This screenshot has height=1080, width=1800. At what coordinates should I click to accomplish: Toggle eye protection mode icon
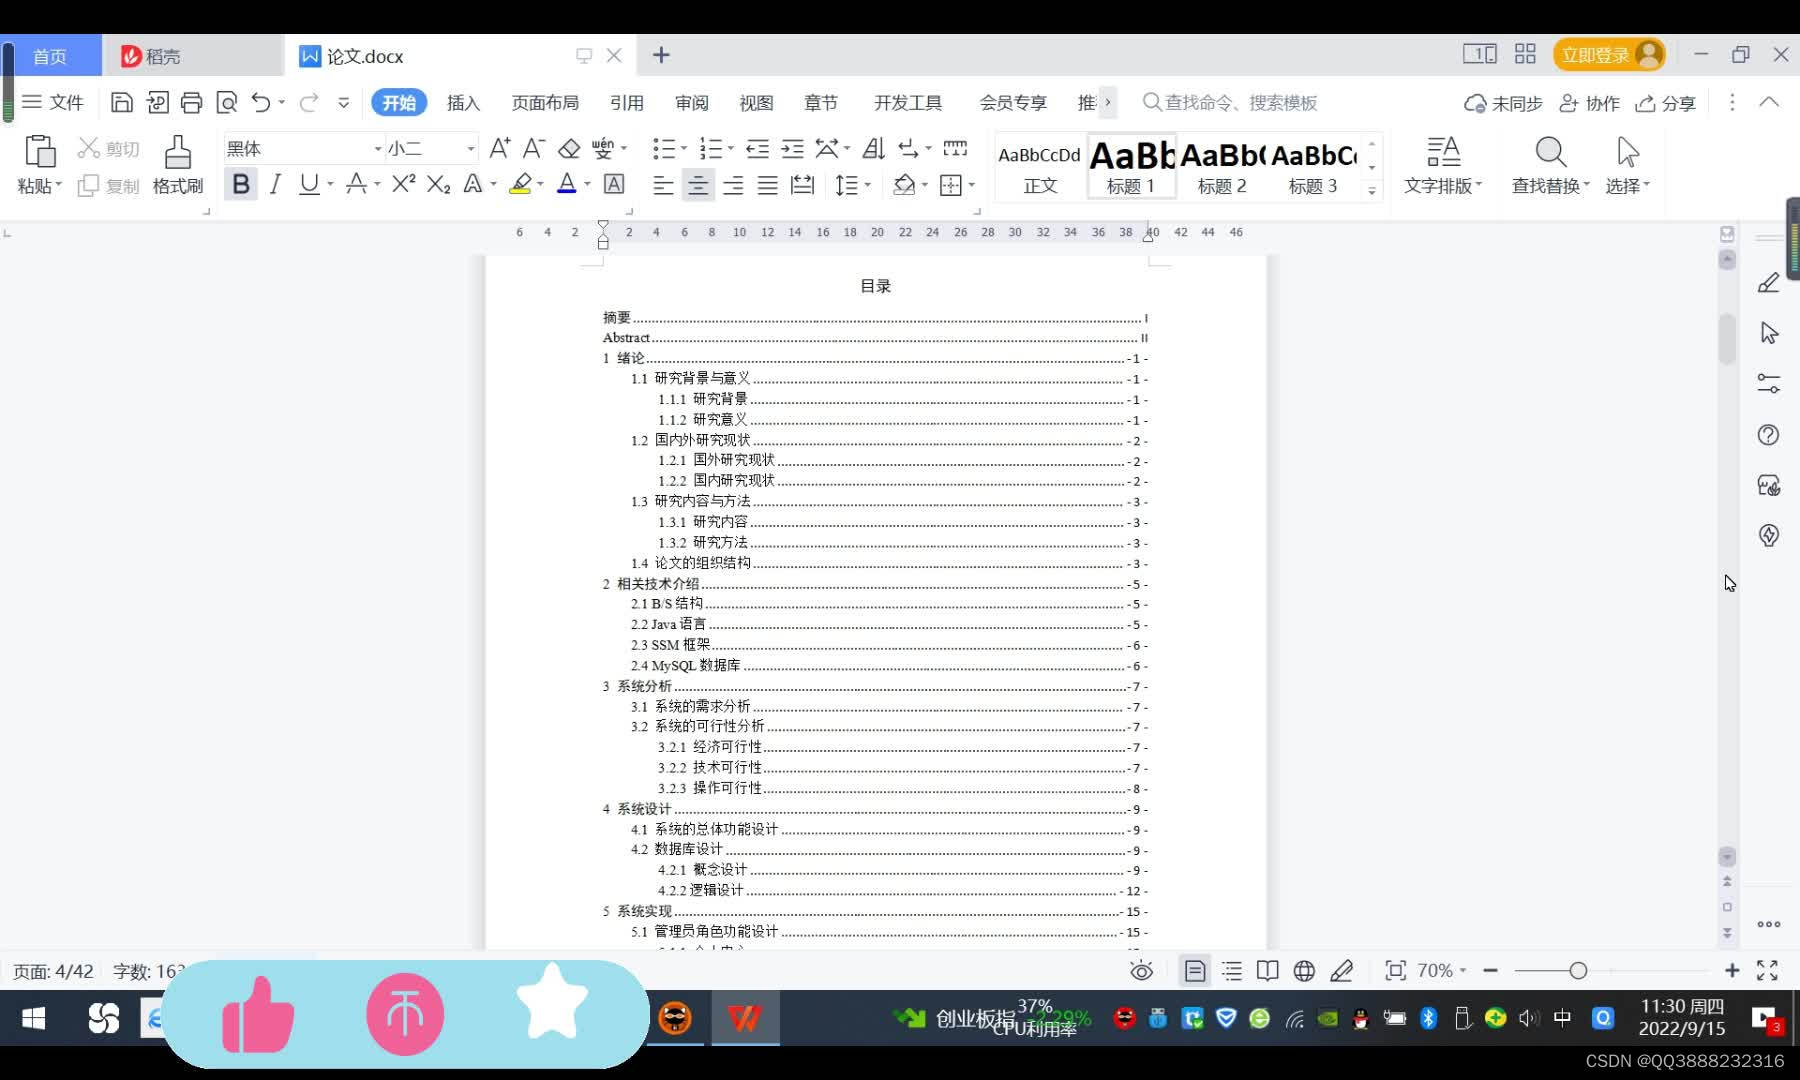tap(1141, 971)
